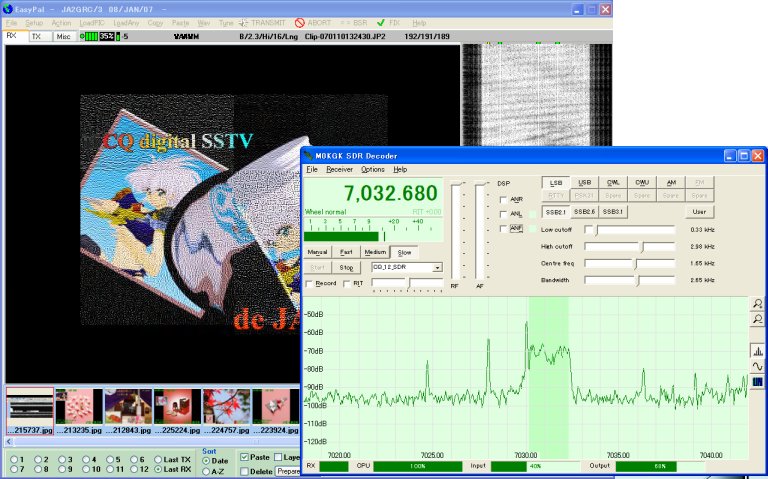Select thumbnail ...213235.jpg
Screen dimensions: 768x479
coord(79,411)
